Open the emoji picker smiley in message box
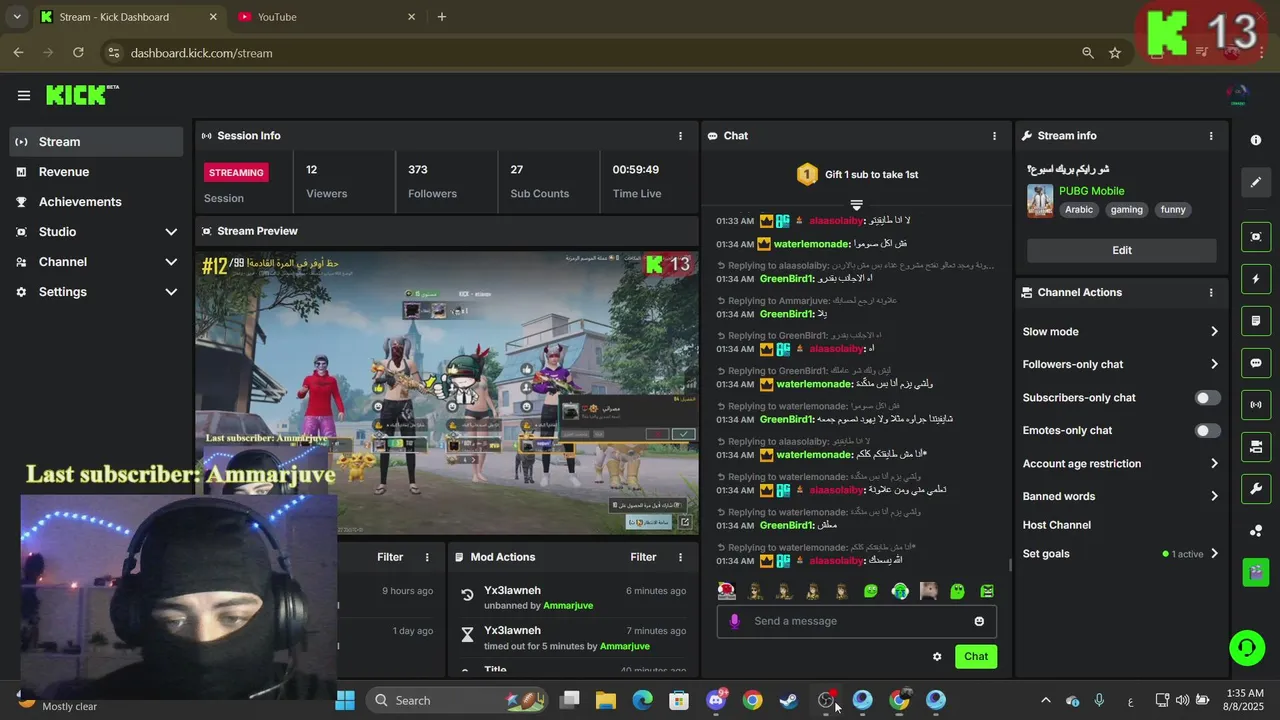The width and height of the screenshot is (1280, 720). 979,621
